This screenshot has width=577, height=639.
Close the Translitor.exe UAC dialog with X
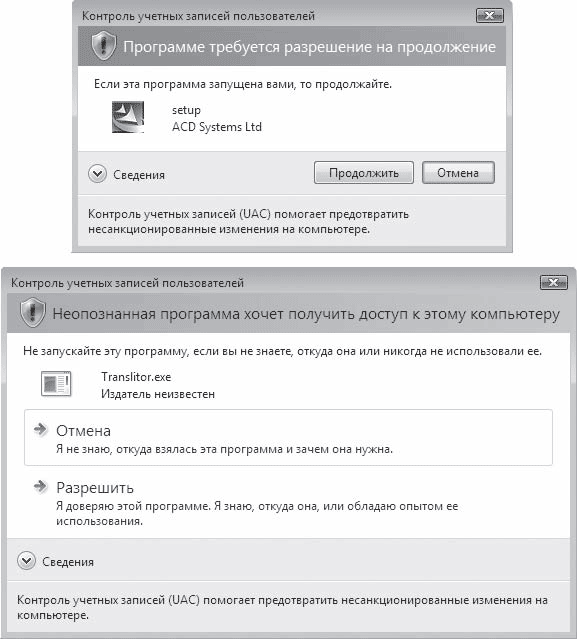[x=554, y=282]
